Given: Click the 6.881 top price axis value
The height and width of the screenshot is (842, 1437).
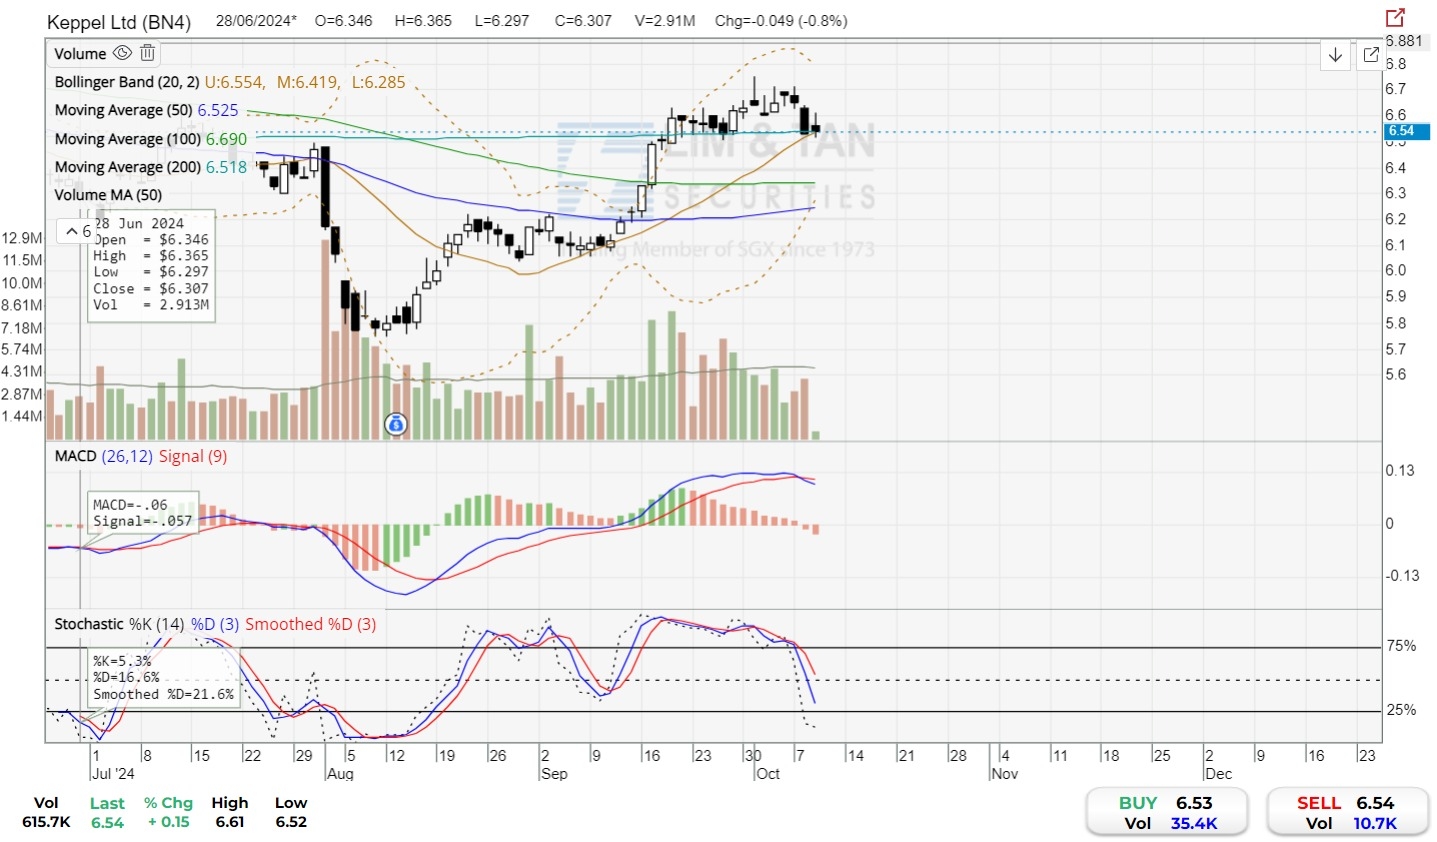Looking at the screenshot, I should tap(1404, 41).
